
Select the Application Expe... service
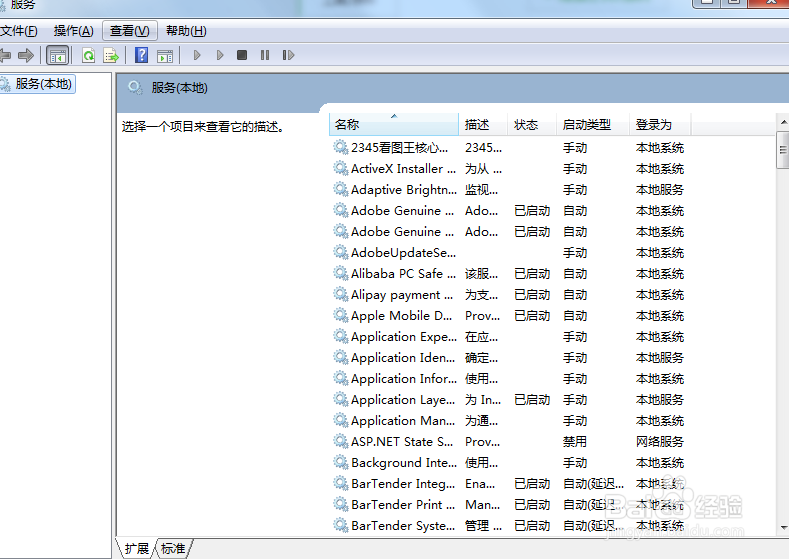pyautogui.click(x=508, y=337)
